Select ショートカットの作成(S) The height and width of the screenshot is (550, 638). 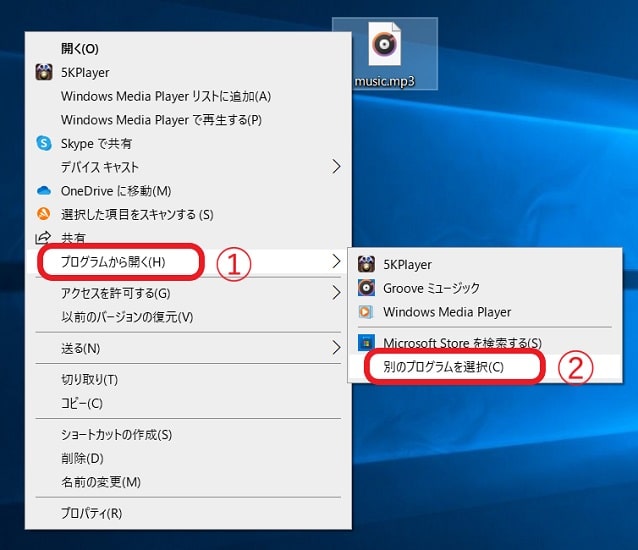click(x=188, y=434)
